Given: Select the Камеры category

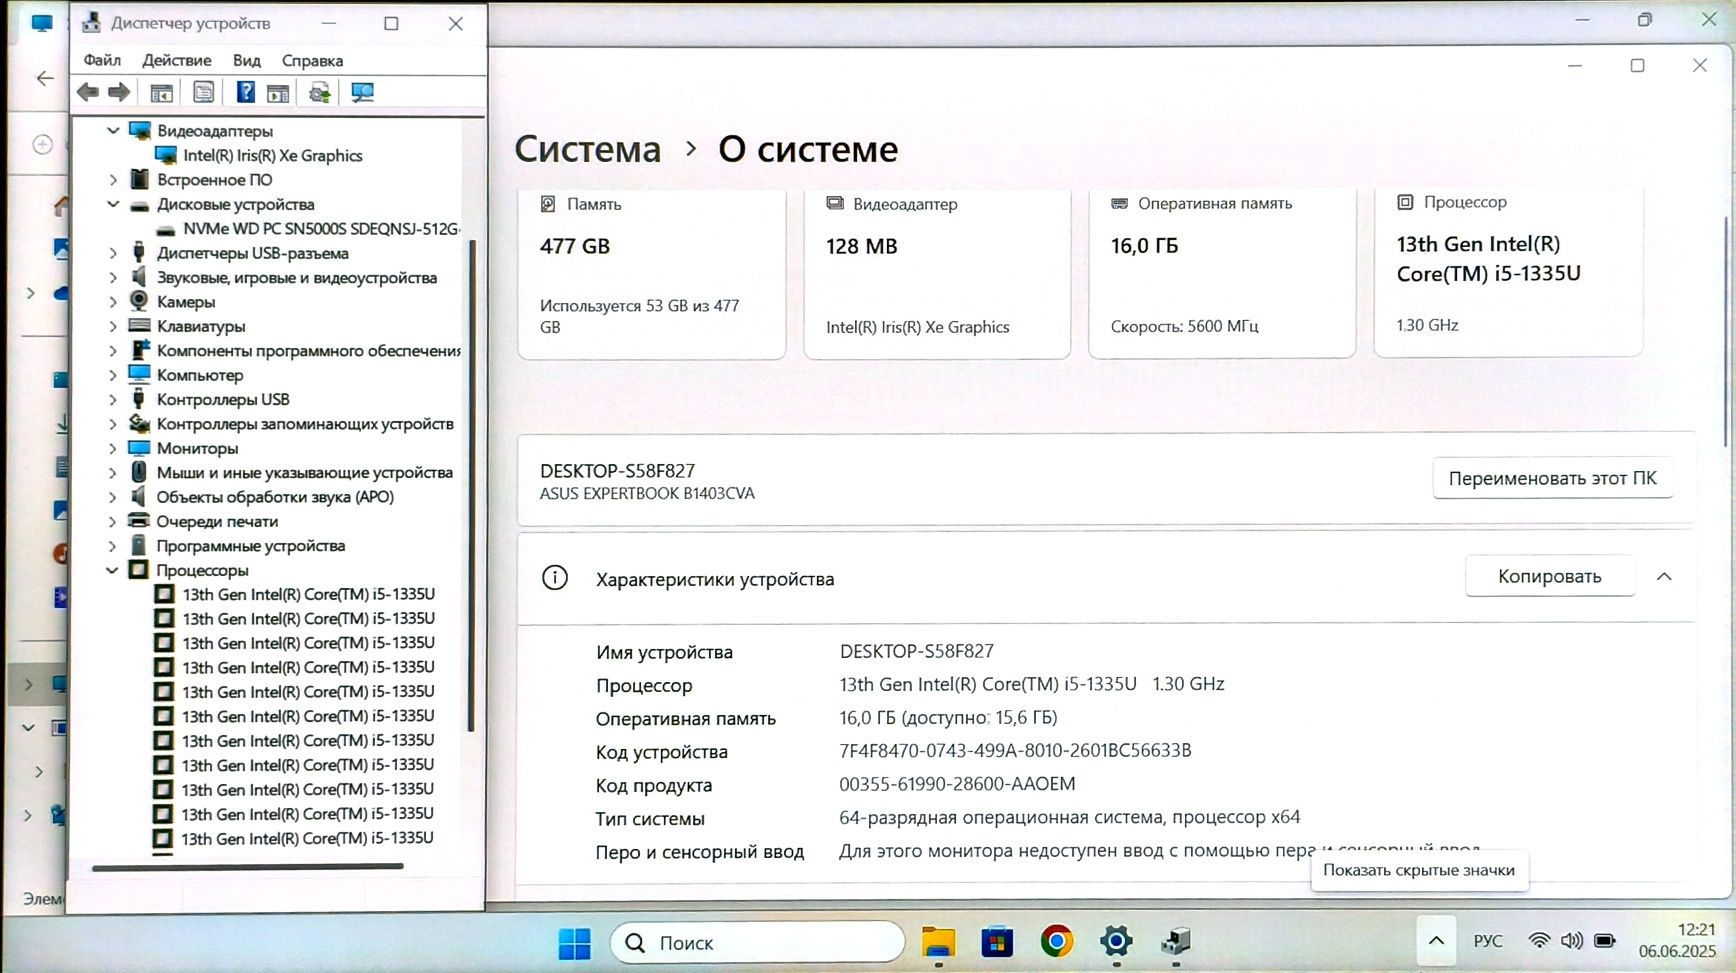Looking at the screenshot, I should tap(186, 302).
